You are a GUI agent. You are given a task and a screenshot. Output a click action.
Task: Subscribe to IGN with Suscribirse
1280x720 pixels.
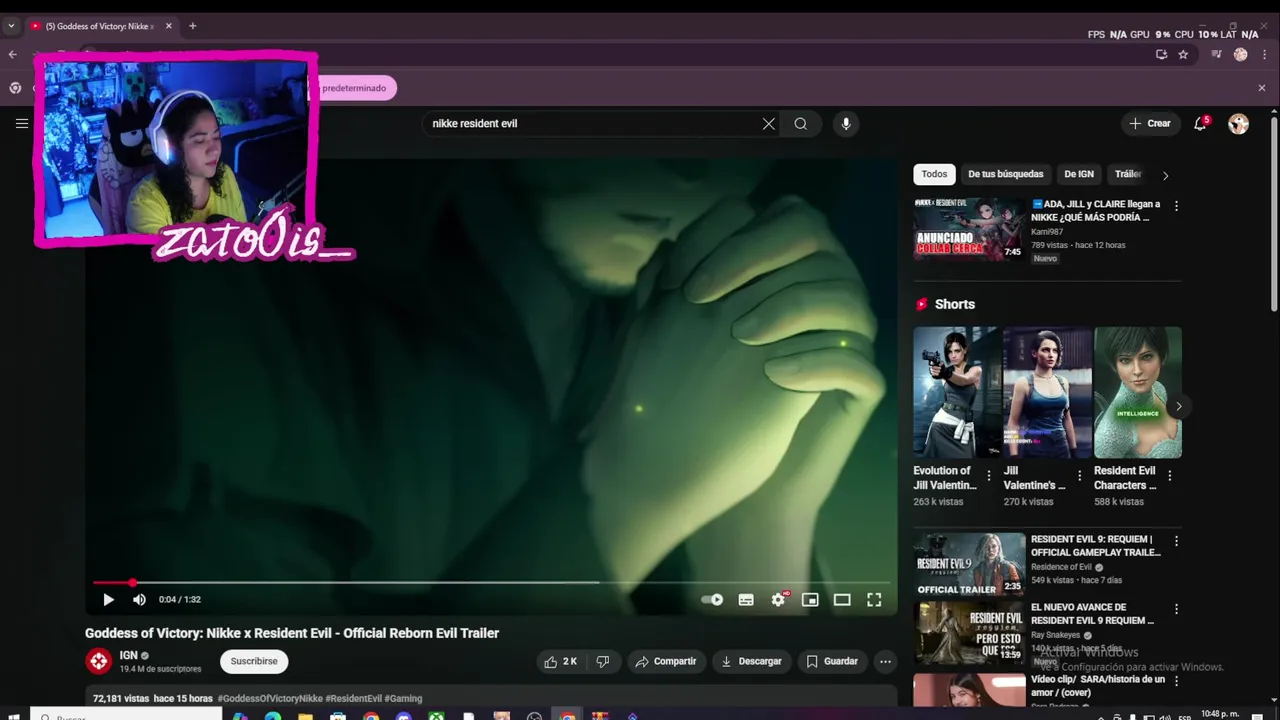254,661
